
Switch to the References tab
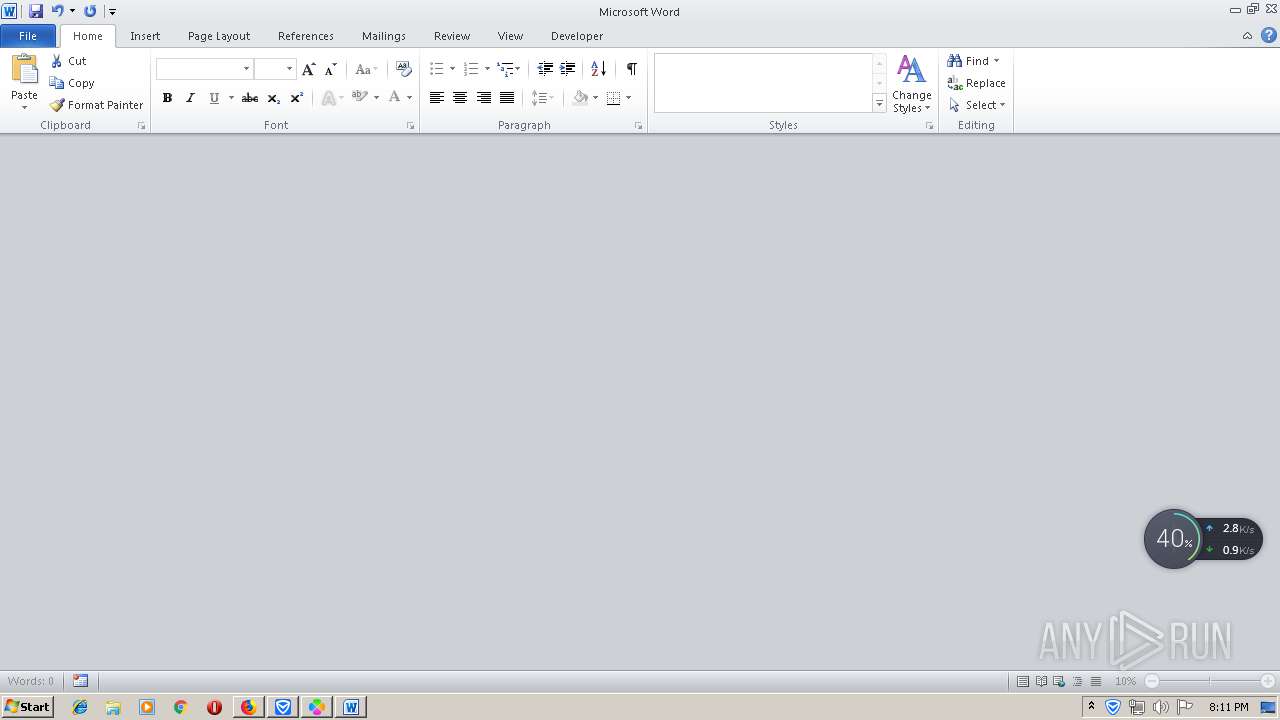(306, 36)
